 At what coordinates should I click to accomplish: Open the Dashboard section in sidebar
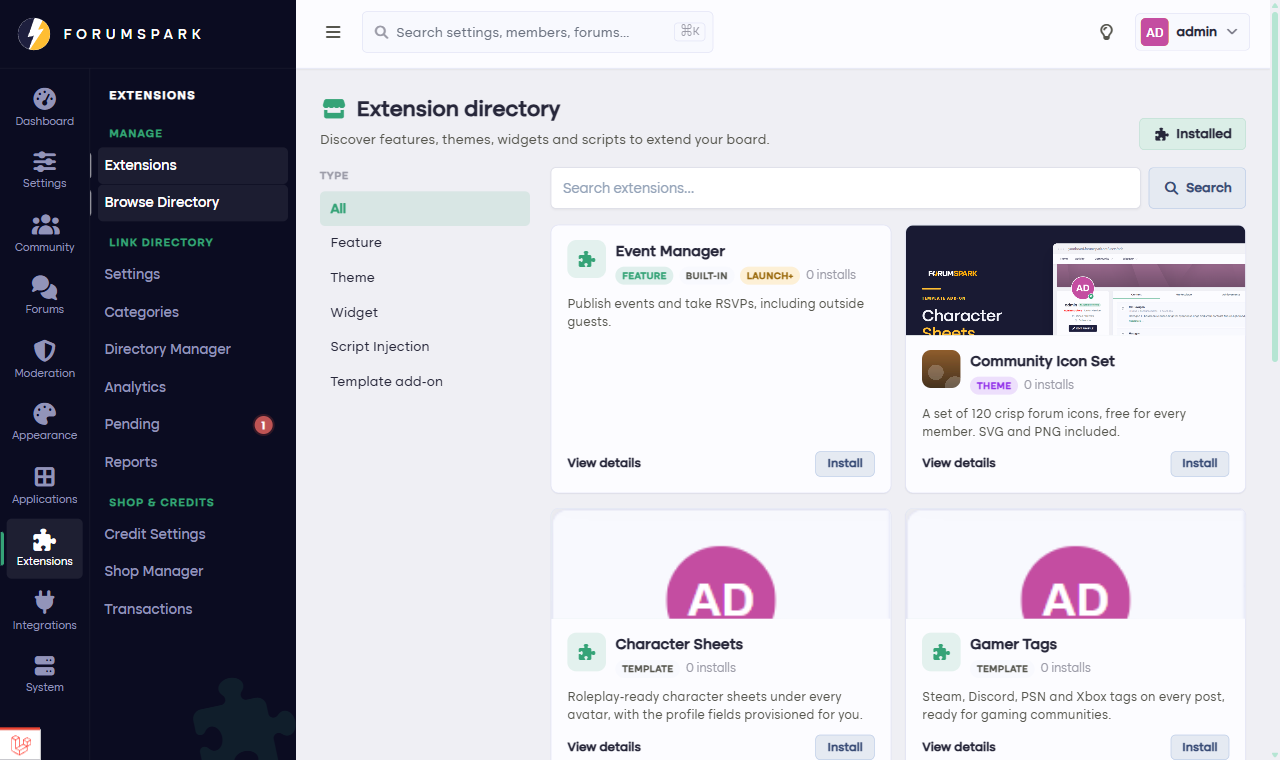(x=44, y=109)
